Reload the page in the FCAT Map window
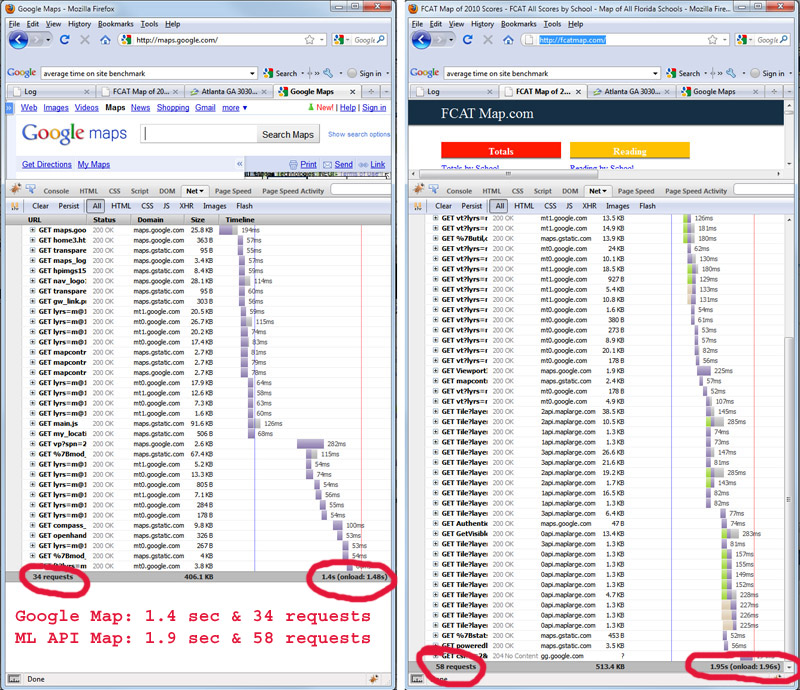 468,40
